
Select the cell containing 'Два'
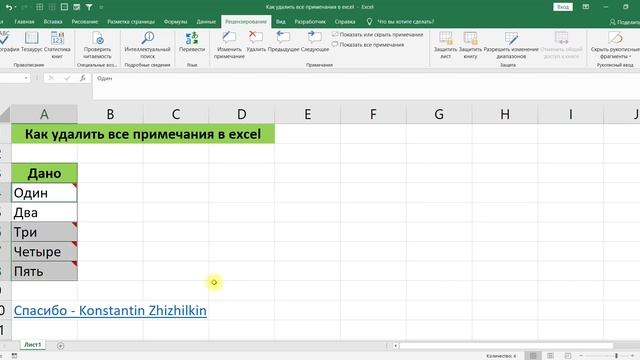tap(44, 212)
